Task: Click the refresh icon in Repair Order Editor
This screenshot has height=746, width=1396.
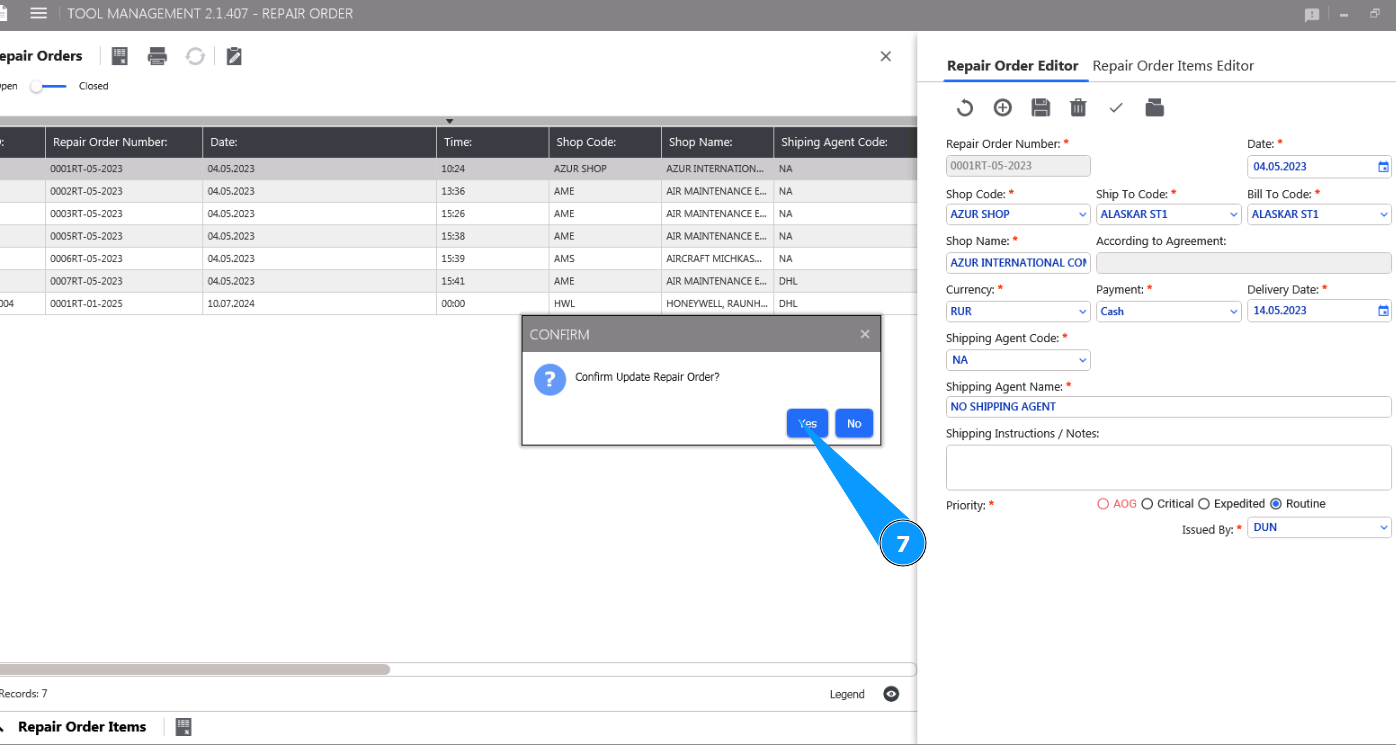Action: point(964,108)
